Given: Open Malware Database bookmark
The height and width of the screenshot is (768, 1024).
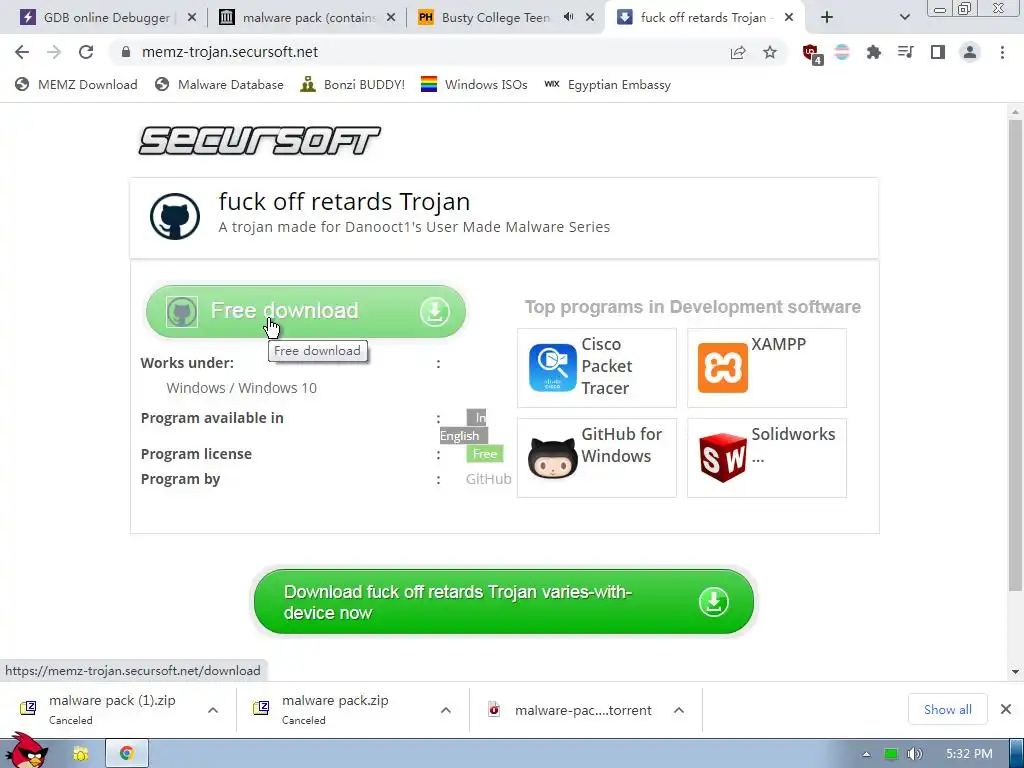Looking at the screenshot, I should click(219, 85).
